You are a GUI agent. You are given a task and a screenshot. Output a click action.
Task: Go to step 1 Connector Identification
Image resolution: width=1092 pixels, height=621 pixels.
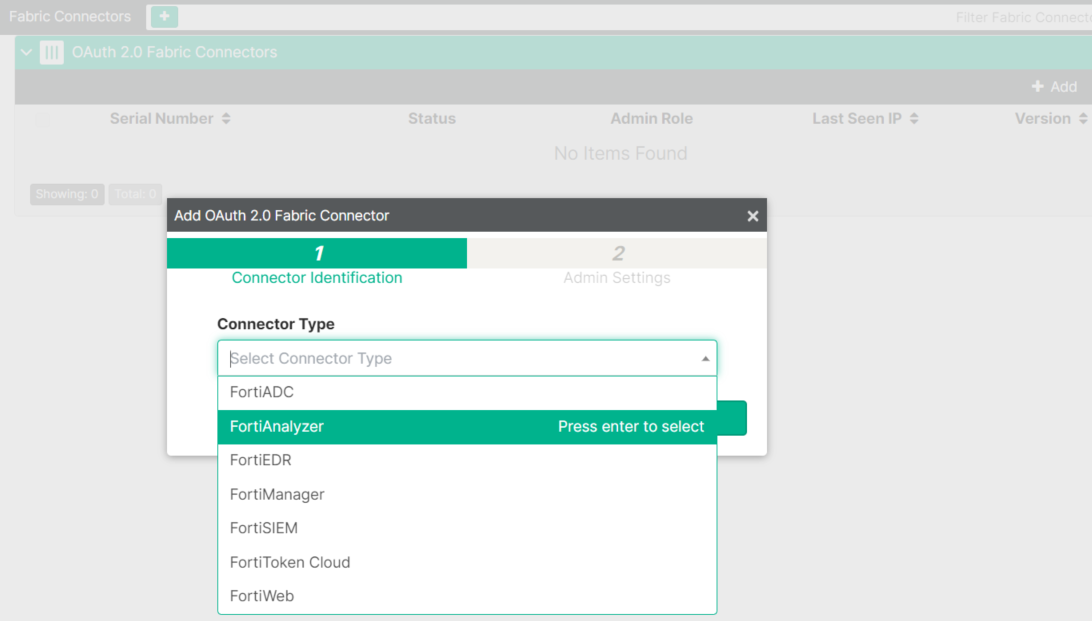pos(317,262)
